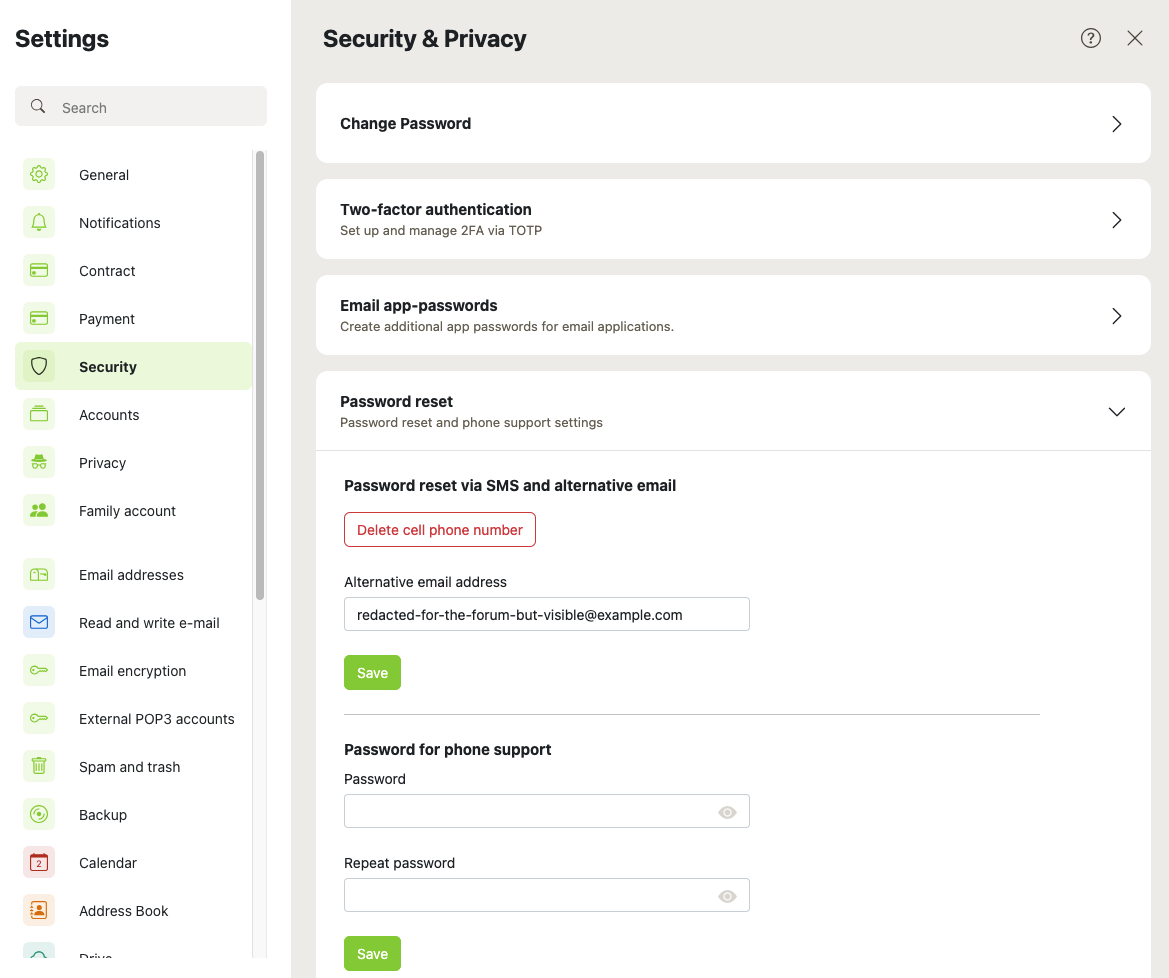Click the Calendar icon in sidebar
The height and width of the screenshot is (978, 1169).
39,862
